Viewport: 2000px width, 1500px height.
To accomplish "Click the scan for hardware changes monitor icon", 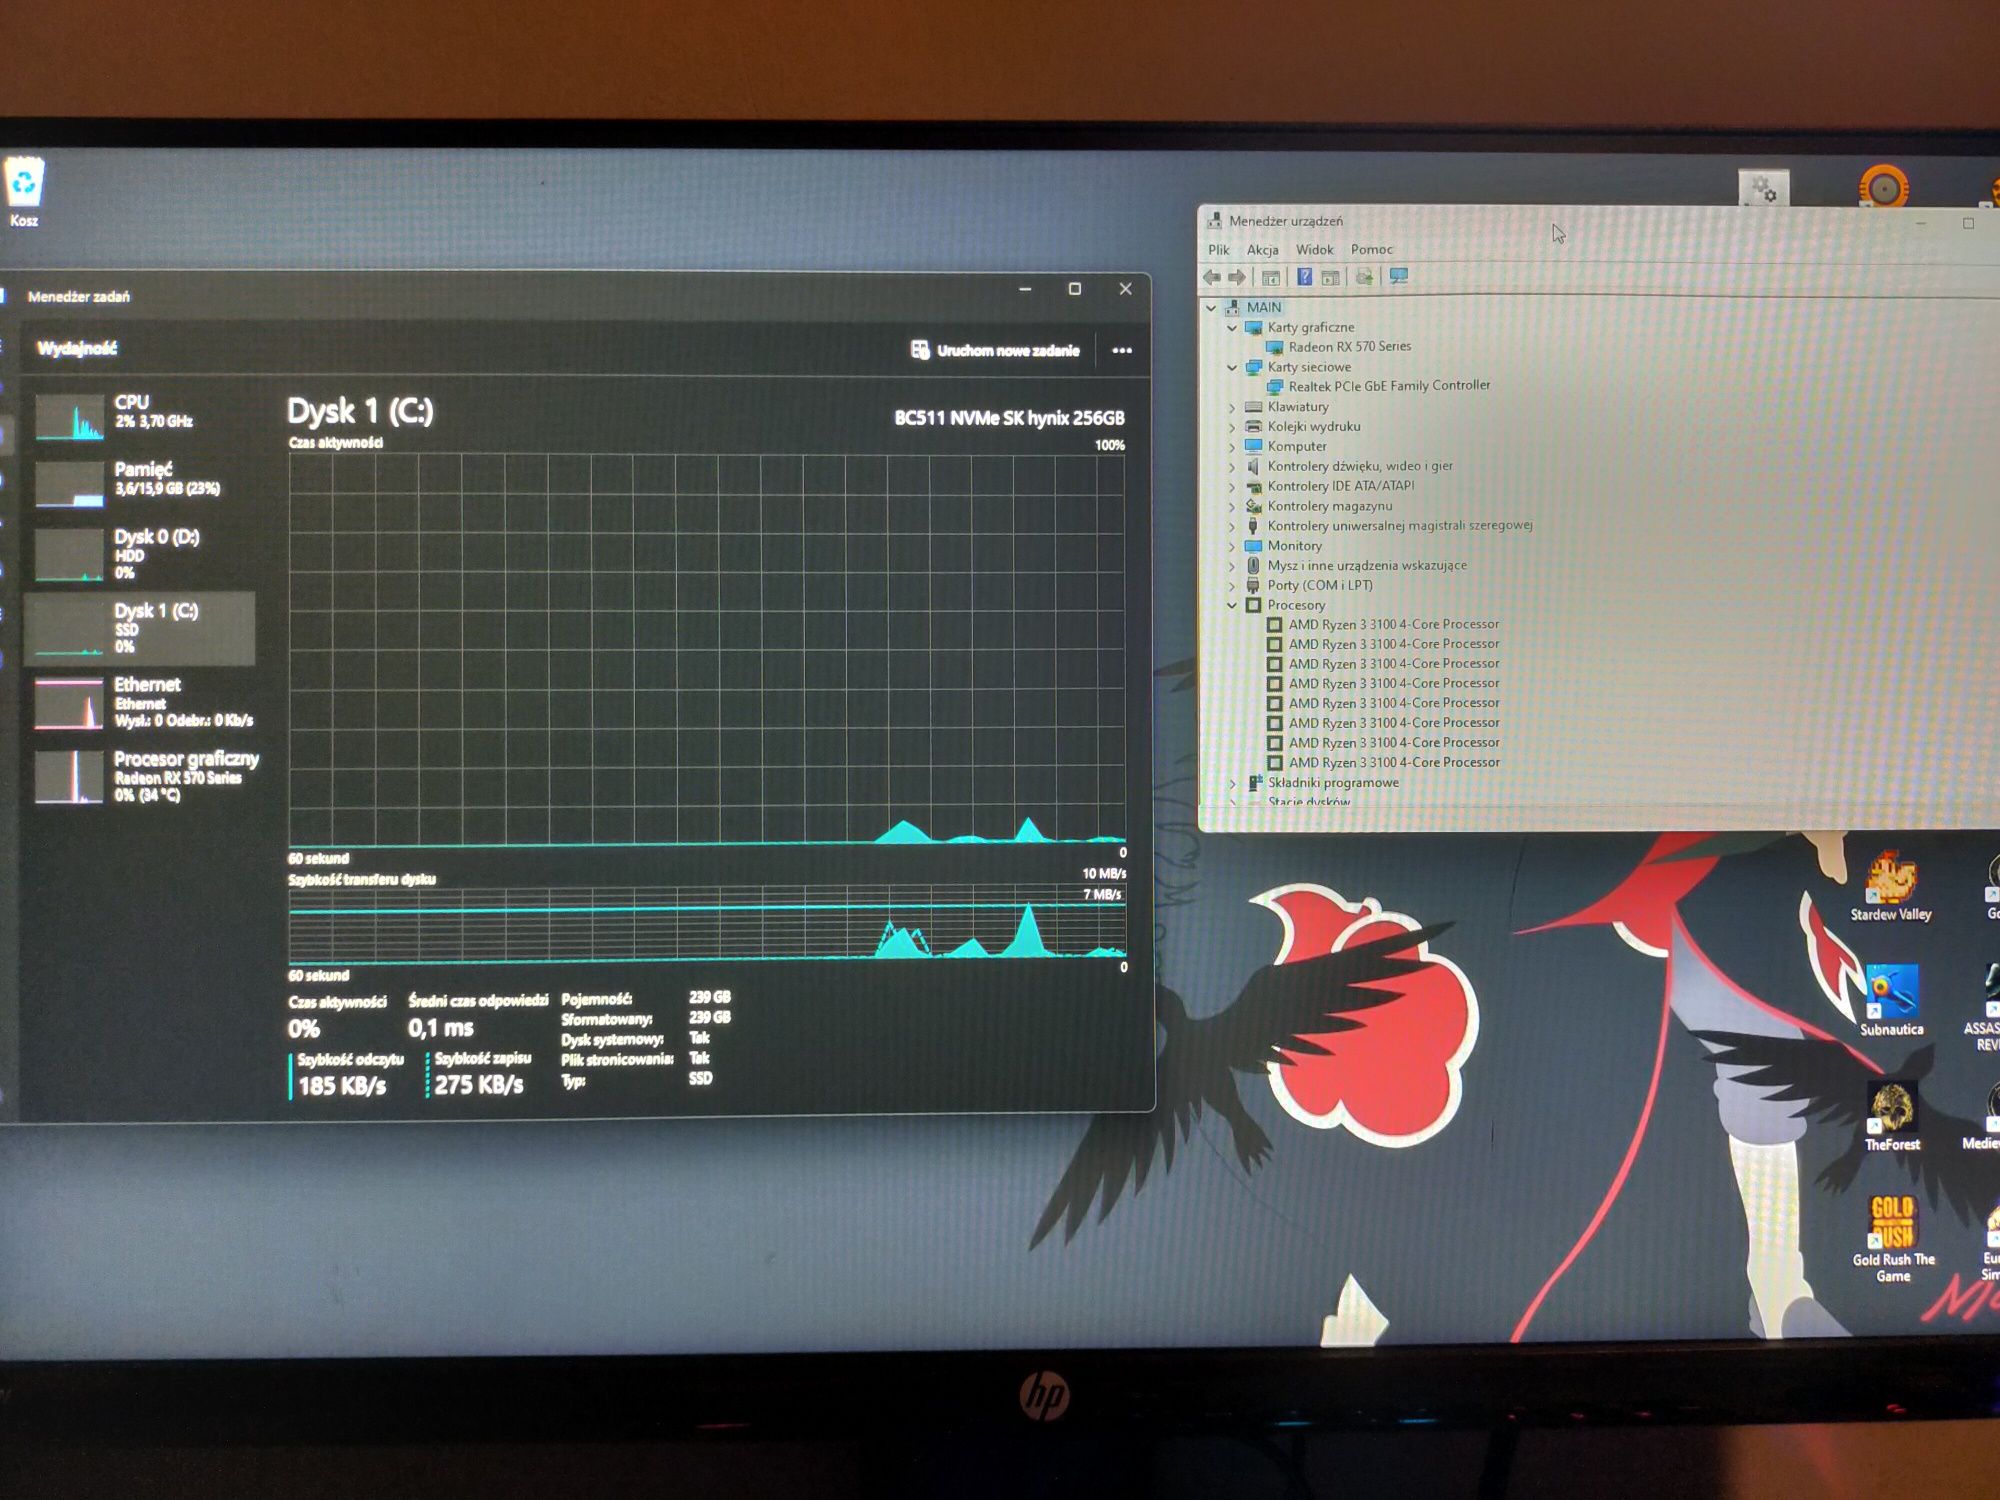I will (x=1399, y=277).
